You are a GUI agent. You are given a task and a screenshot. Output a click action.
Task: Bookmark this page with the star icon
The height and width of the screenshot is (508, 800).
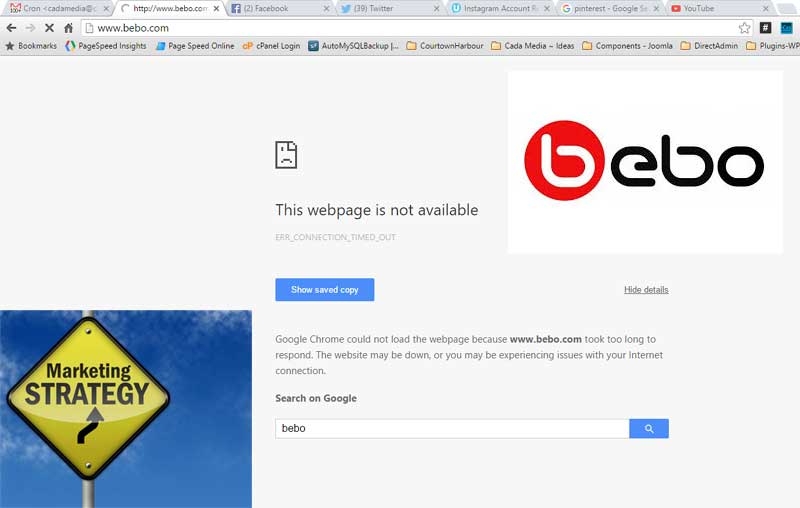(744, 28)
